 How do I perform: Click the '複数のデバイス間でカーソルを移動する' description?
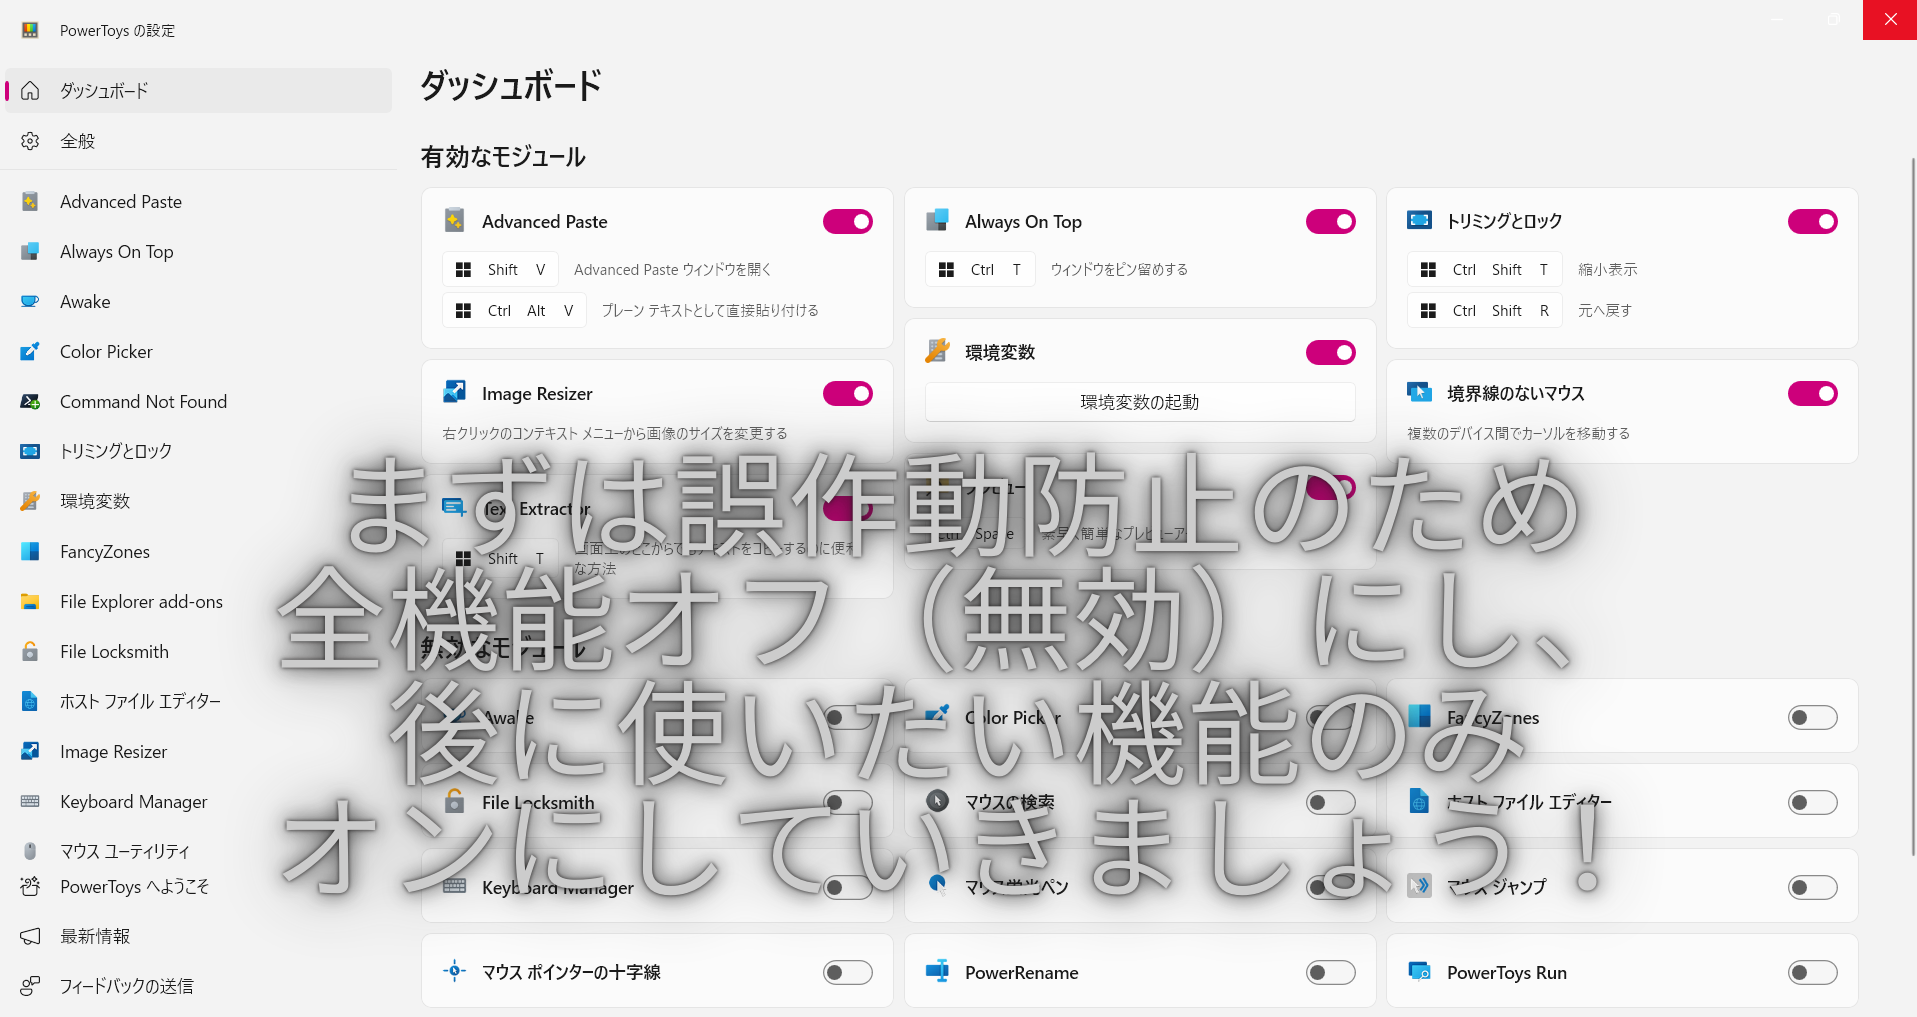[x=1518, y=434]
